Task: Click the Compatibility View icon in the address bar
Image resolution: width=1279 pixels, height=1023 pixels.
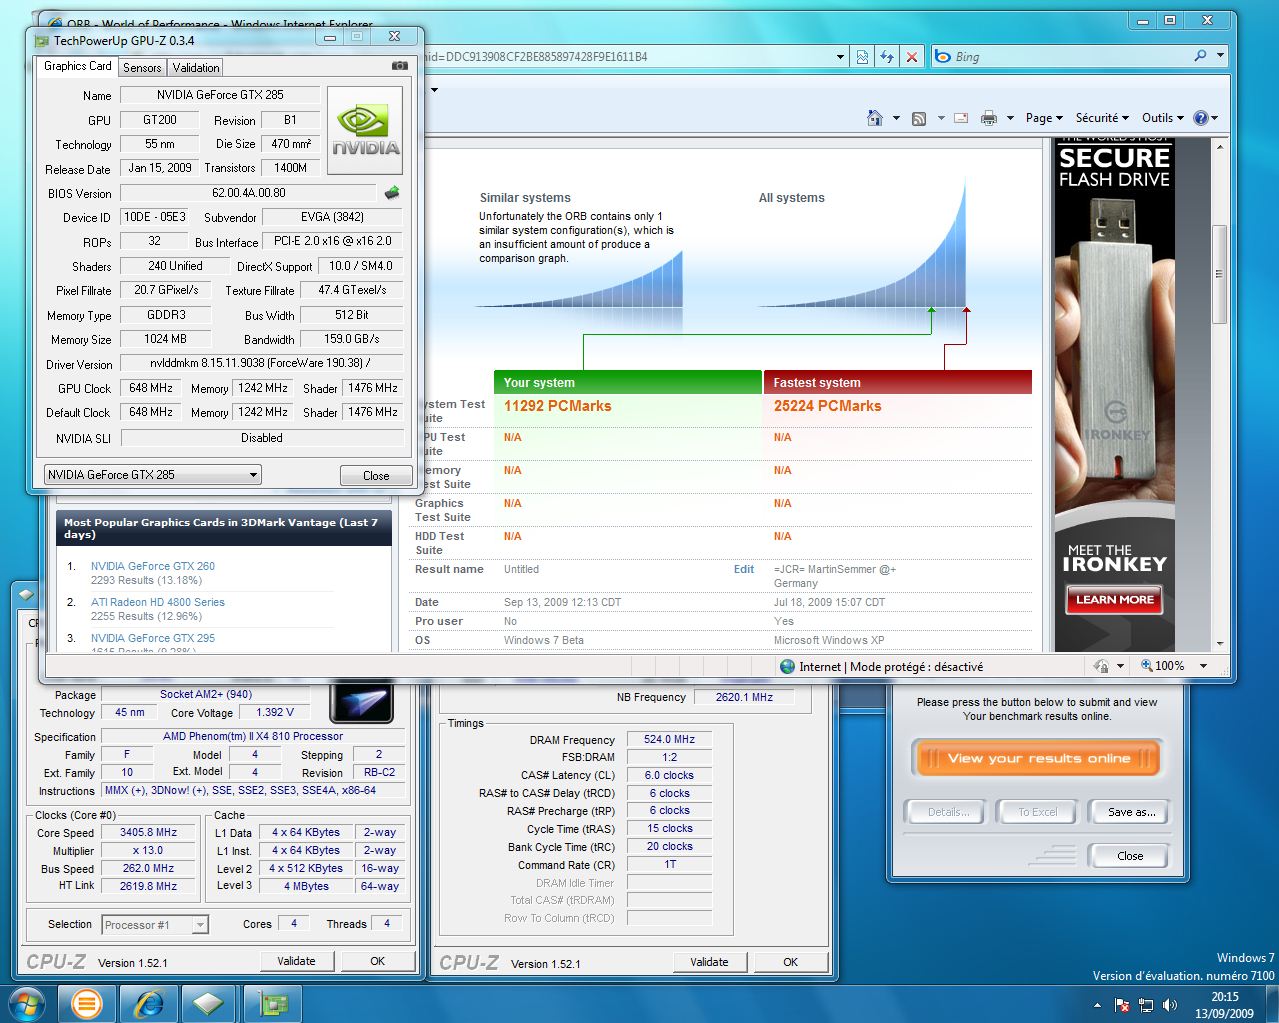Action: (x=862, y=57)
